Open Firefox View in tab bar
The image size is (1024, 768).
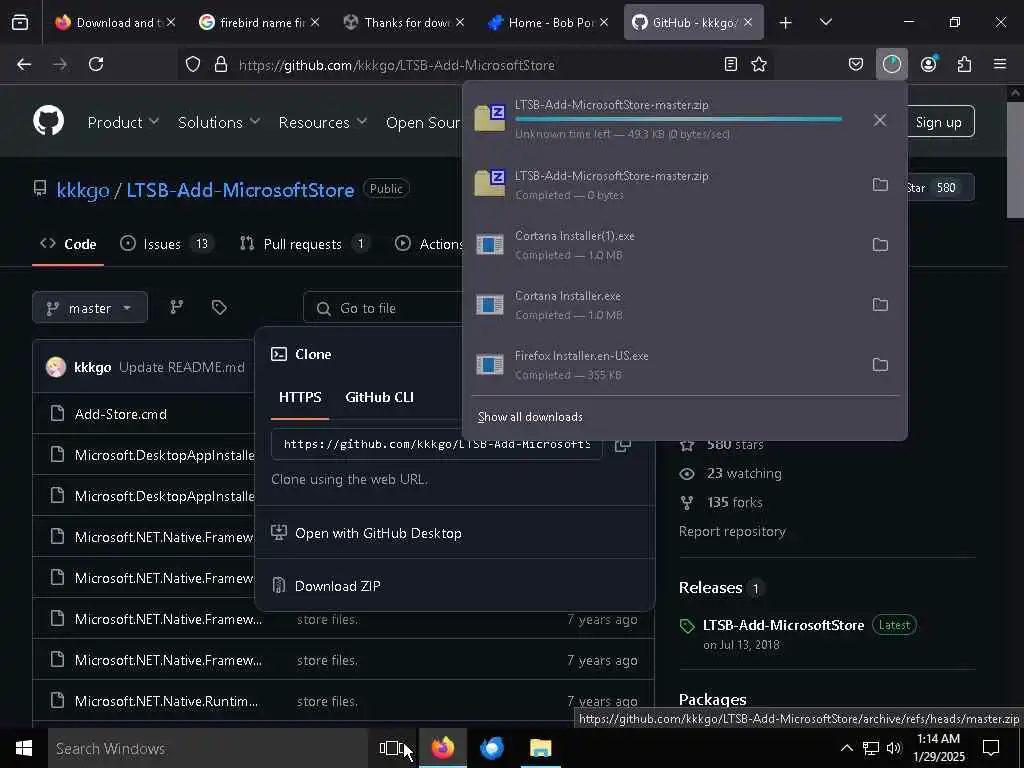tap(20, 22)
